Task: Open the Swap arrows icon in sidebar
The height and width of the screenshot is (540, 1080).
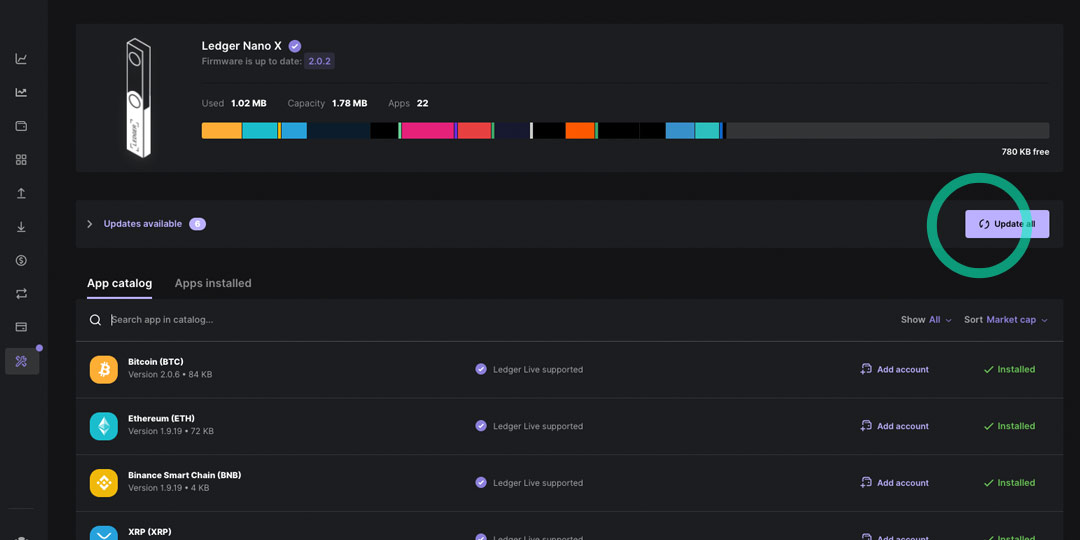Action: pos(21,294)
